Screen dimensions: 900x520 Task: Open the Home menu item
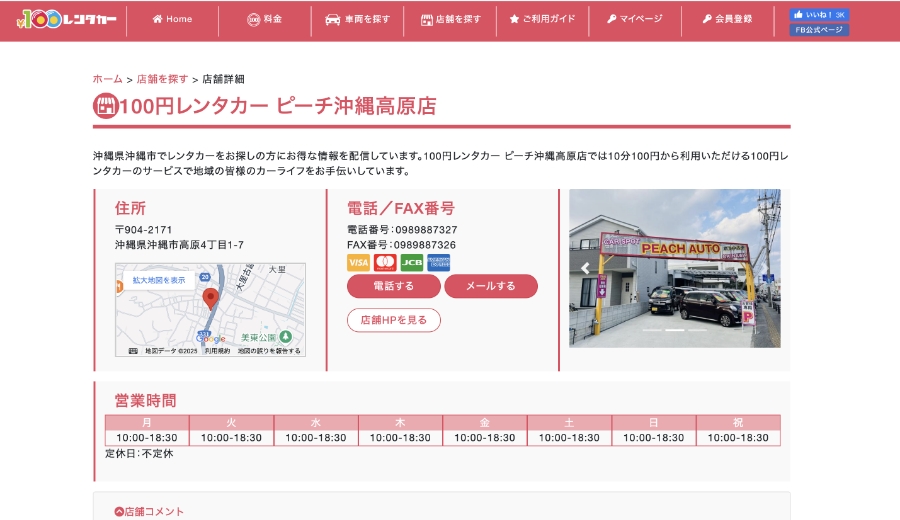pos(172,19)
